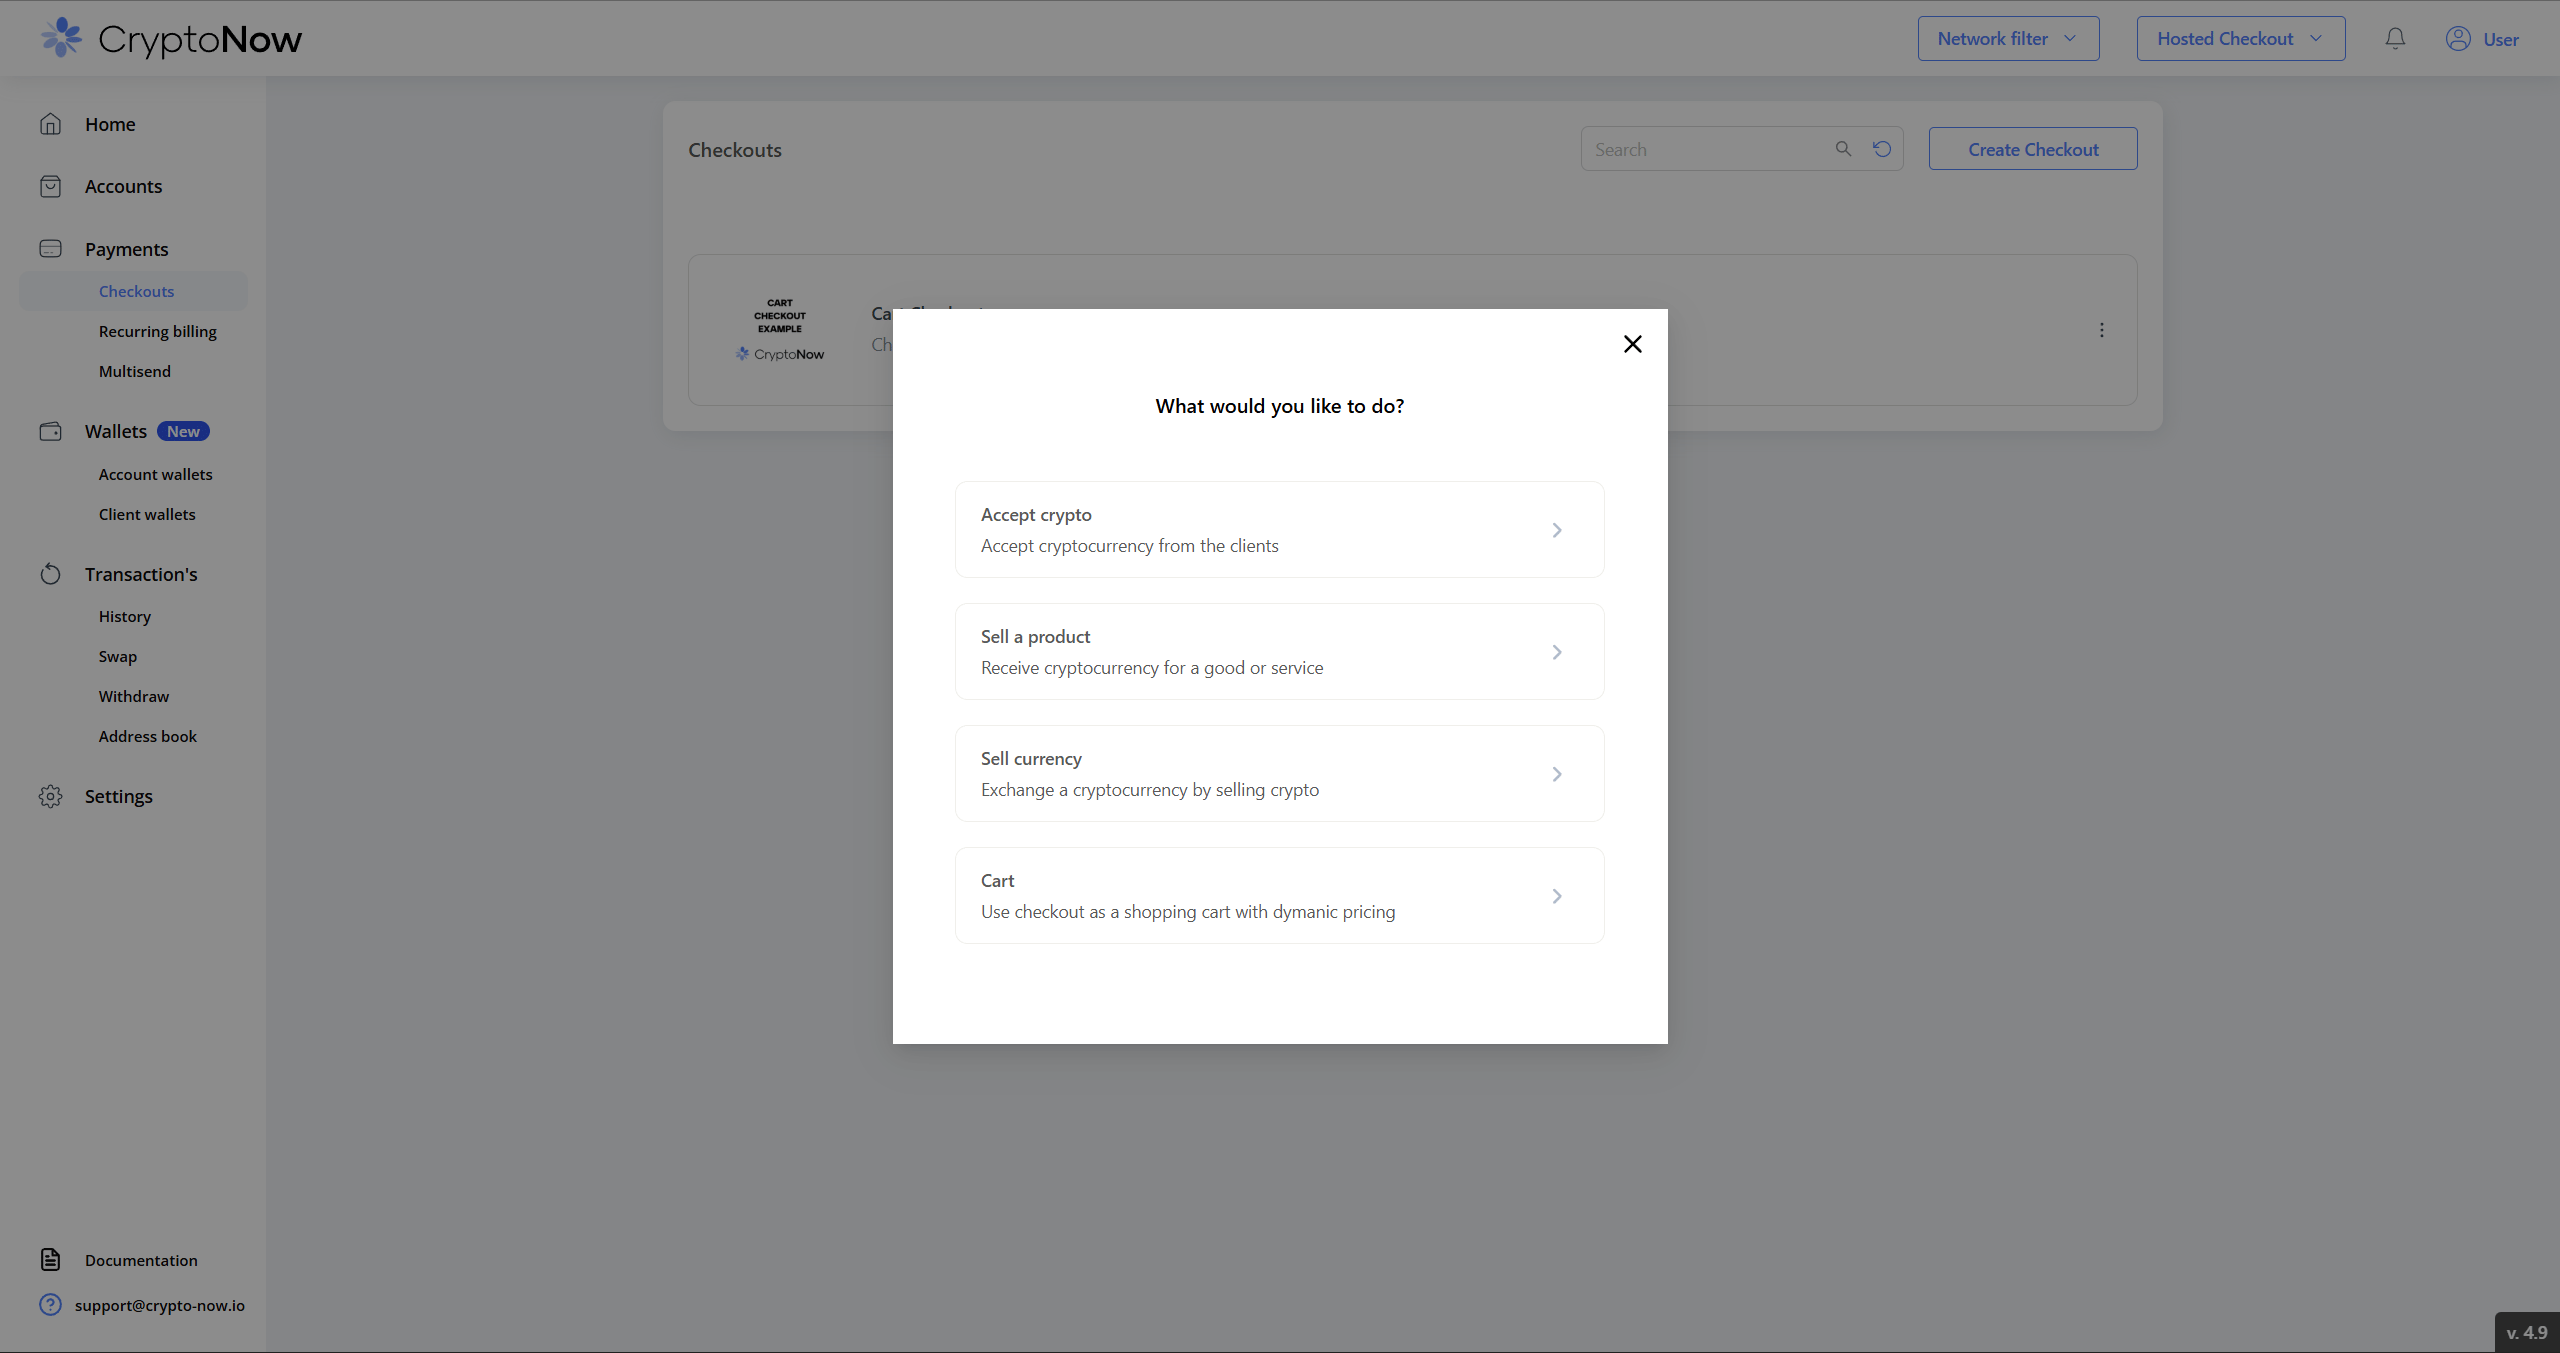Go to Home in the sidebar
Viewport: 2560px width, 1353px height.
coord(110,124)
